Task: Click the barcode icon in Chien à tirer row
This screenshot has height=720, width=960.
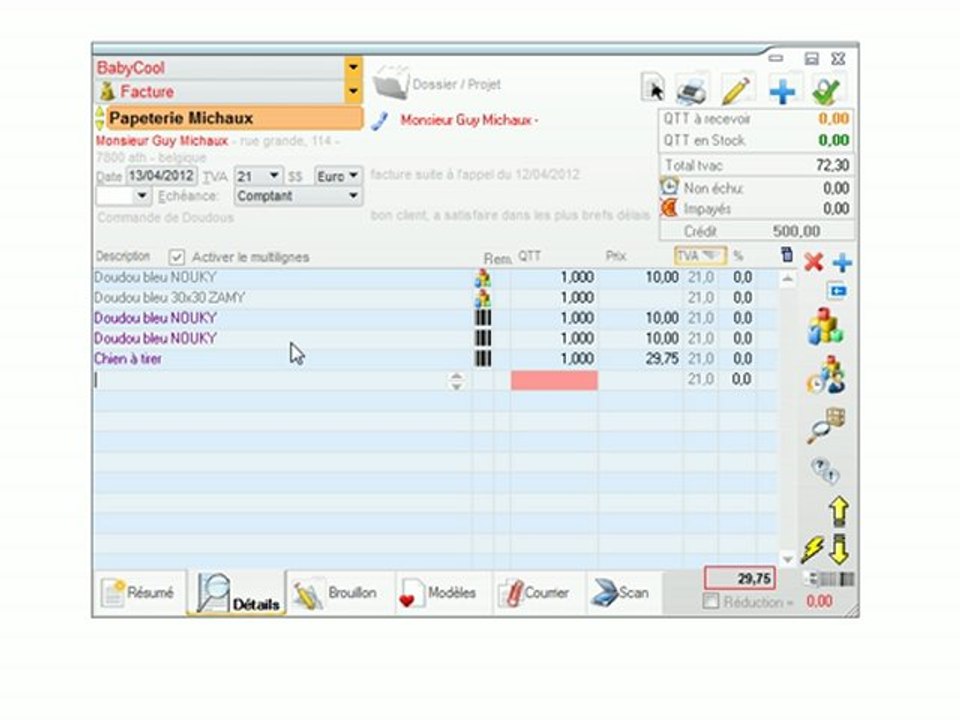Action: tap(483, 358)
